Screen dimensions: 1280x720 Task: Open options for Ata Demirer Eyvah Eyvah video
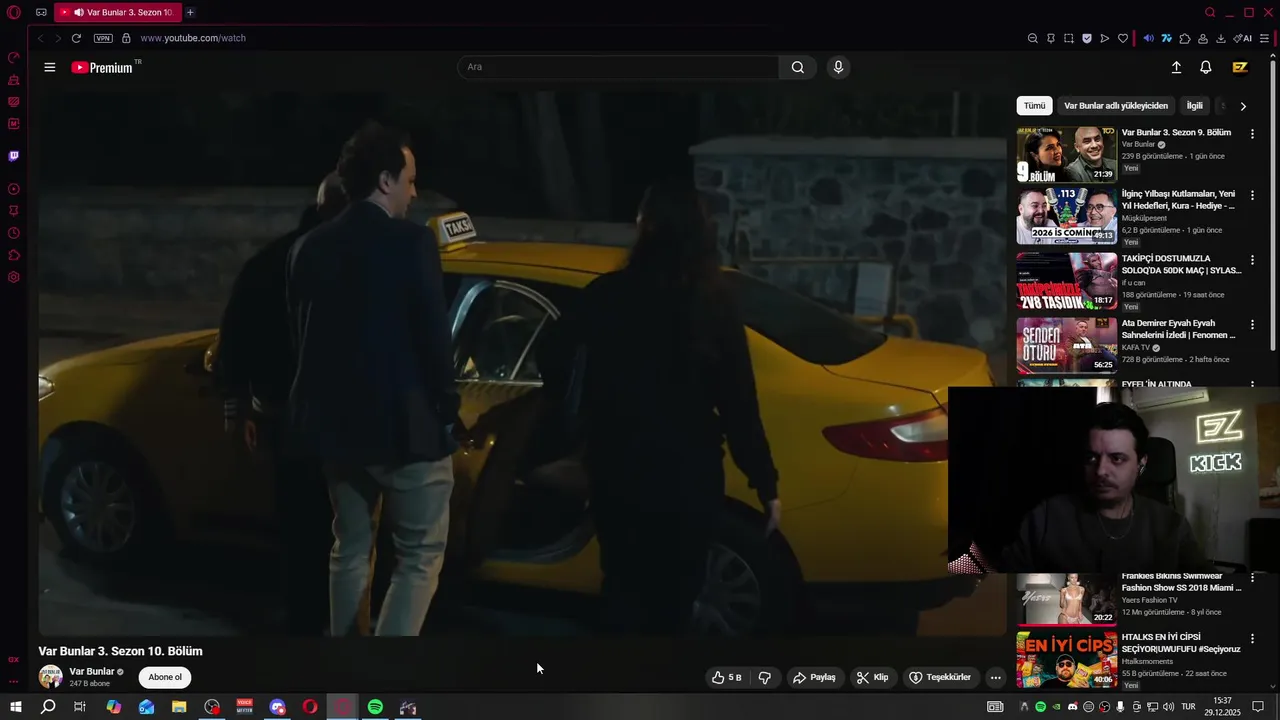coord(1252,325)
